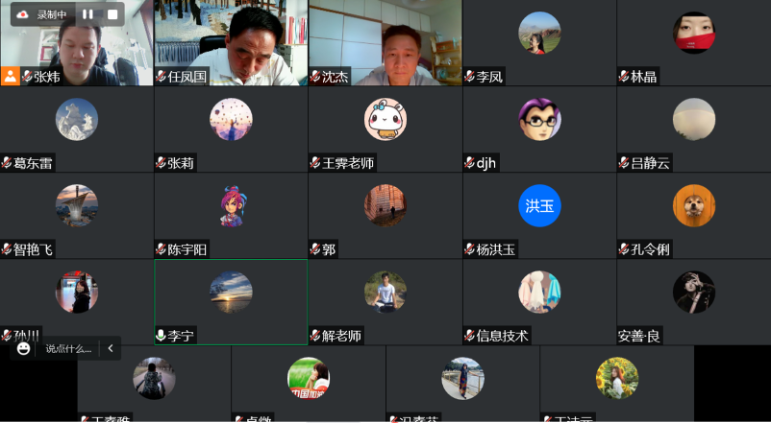This screenshot has width=772, height=424.
Task: Click the muted mic icon for 智艳飞
Action: [6, 250]
